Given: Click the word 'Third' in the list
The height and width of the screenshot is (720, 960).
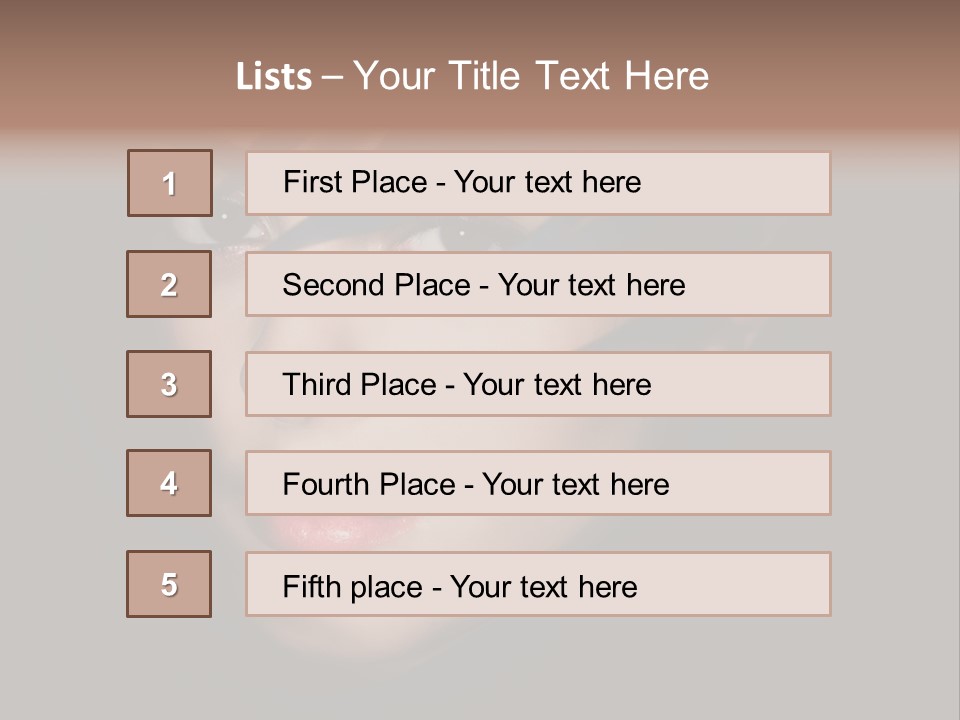Looking at the screenshot, I should coord(317,385).
